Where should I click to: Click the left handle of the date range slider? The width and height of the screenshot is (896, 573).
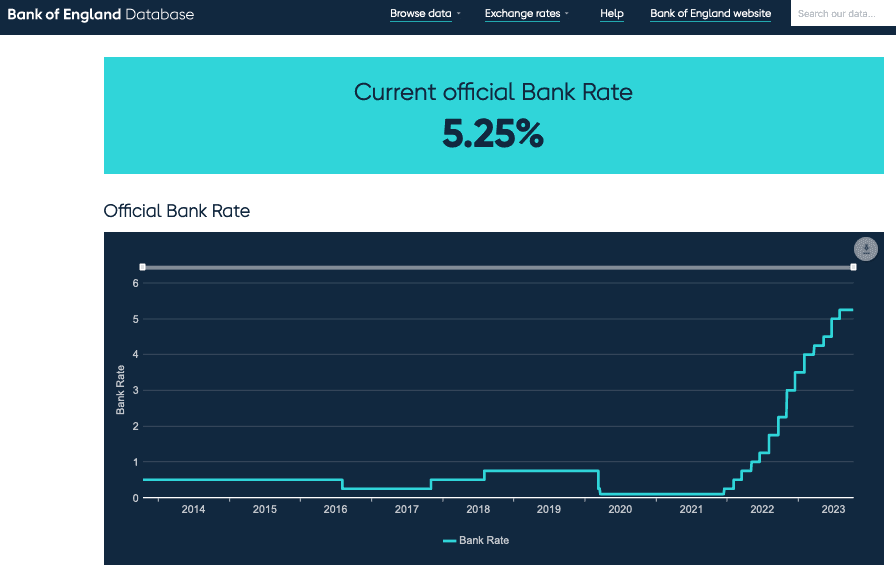[x=143, y=267]
